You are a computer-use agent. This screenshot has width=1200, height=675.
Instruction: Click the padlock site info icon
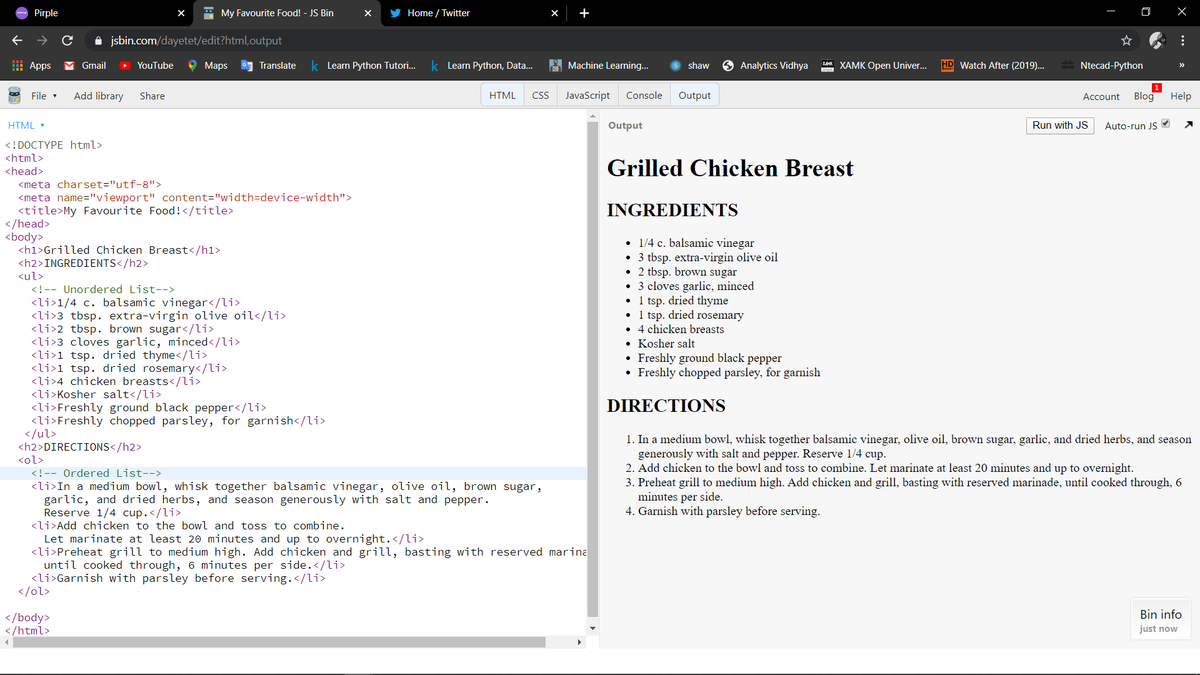(x=99, y=40)
